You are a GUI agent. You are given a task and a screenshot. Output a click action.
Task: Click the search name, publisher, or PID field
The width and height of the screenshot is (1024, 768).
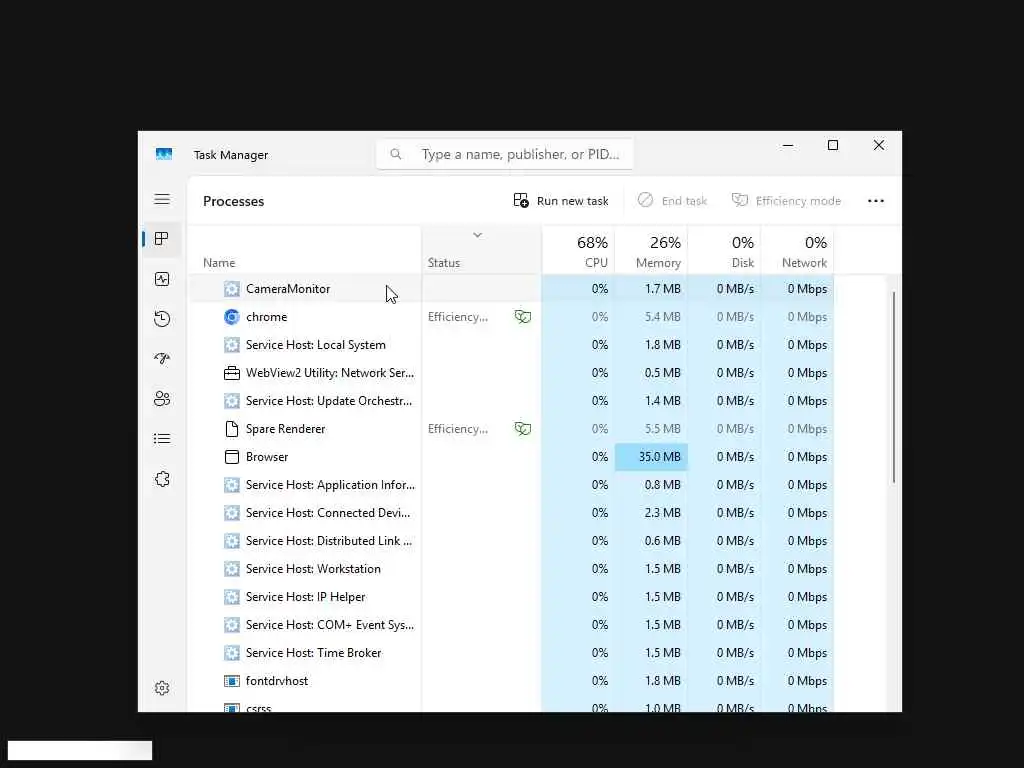[505, 154]
